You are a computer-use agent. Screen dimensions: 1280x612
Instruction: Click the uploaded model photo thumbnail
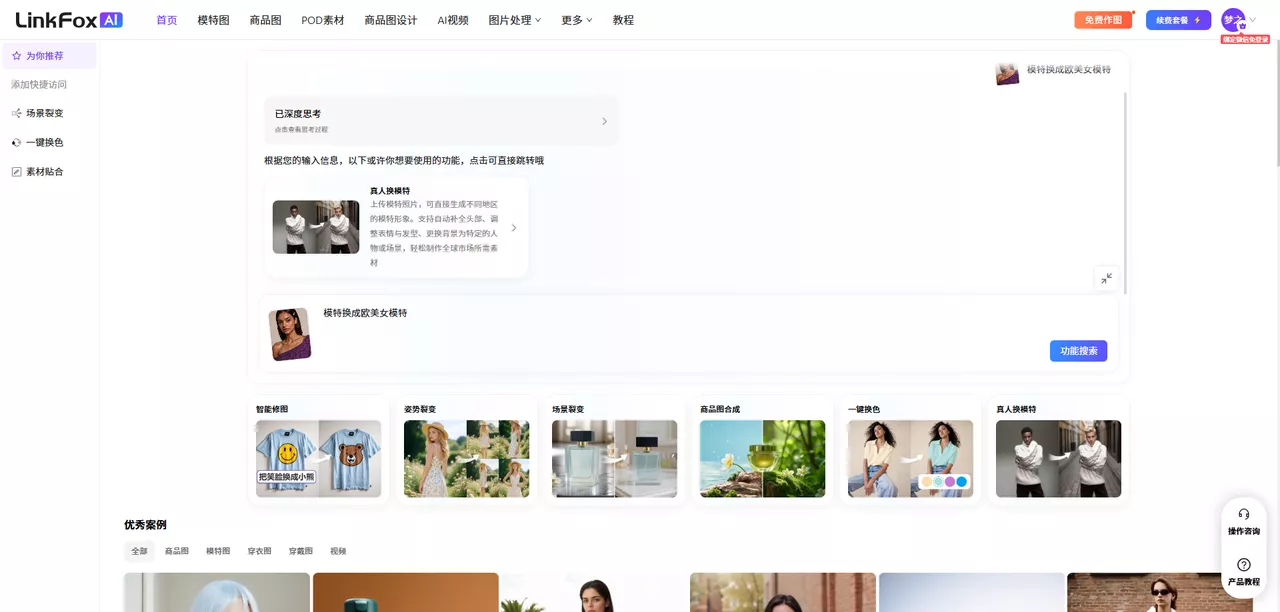click(291, 333)
